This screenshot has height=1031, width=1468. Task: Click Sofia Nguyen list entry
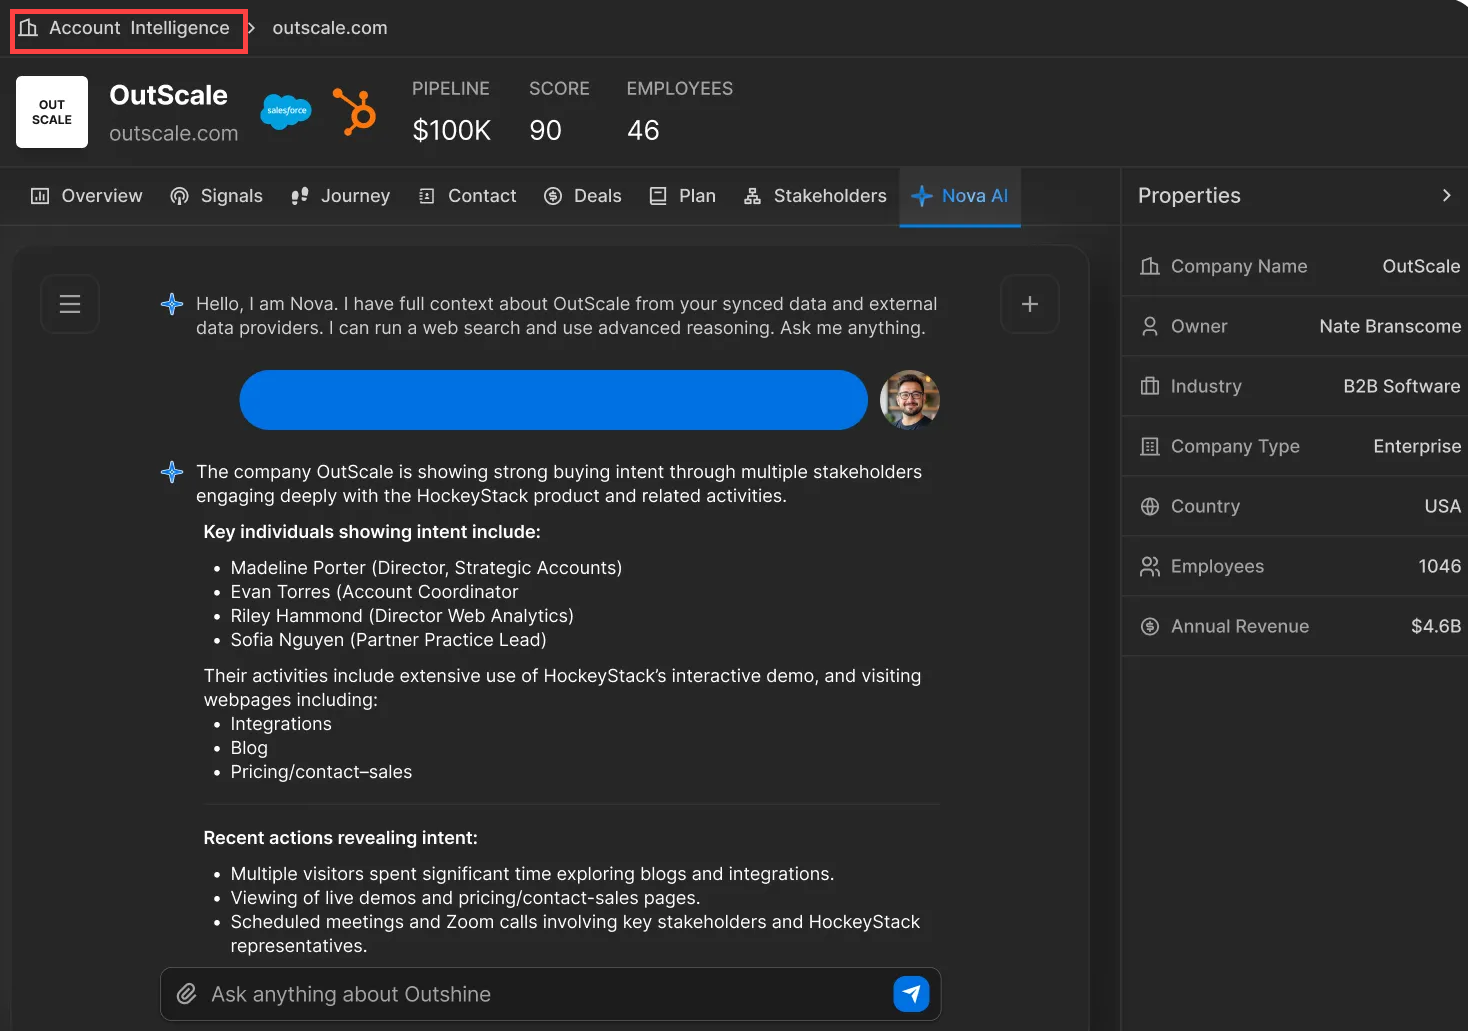[388, 640]
